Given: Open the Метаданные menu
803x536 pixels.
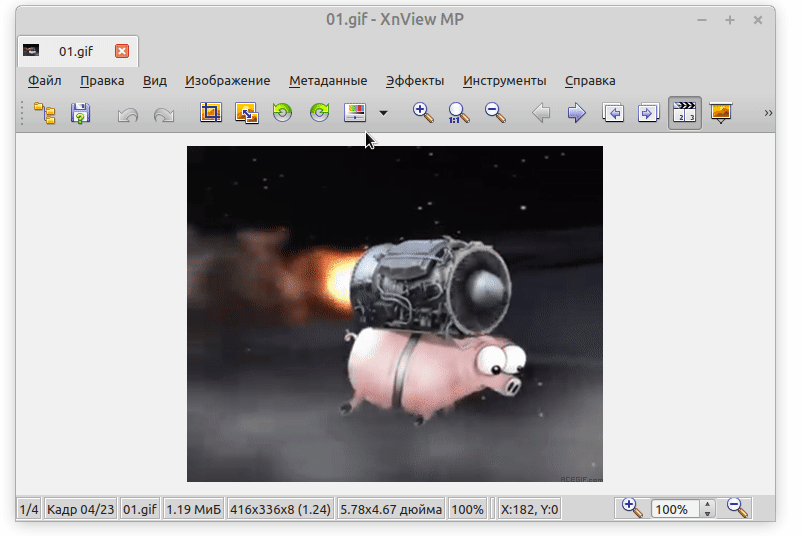Looking at the screenshot, I should click(328, 81).
